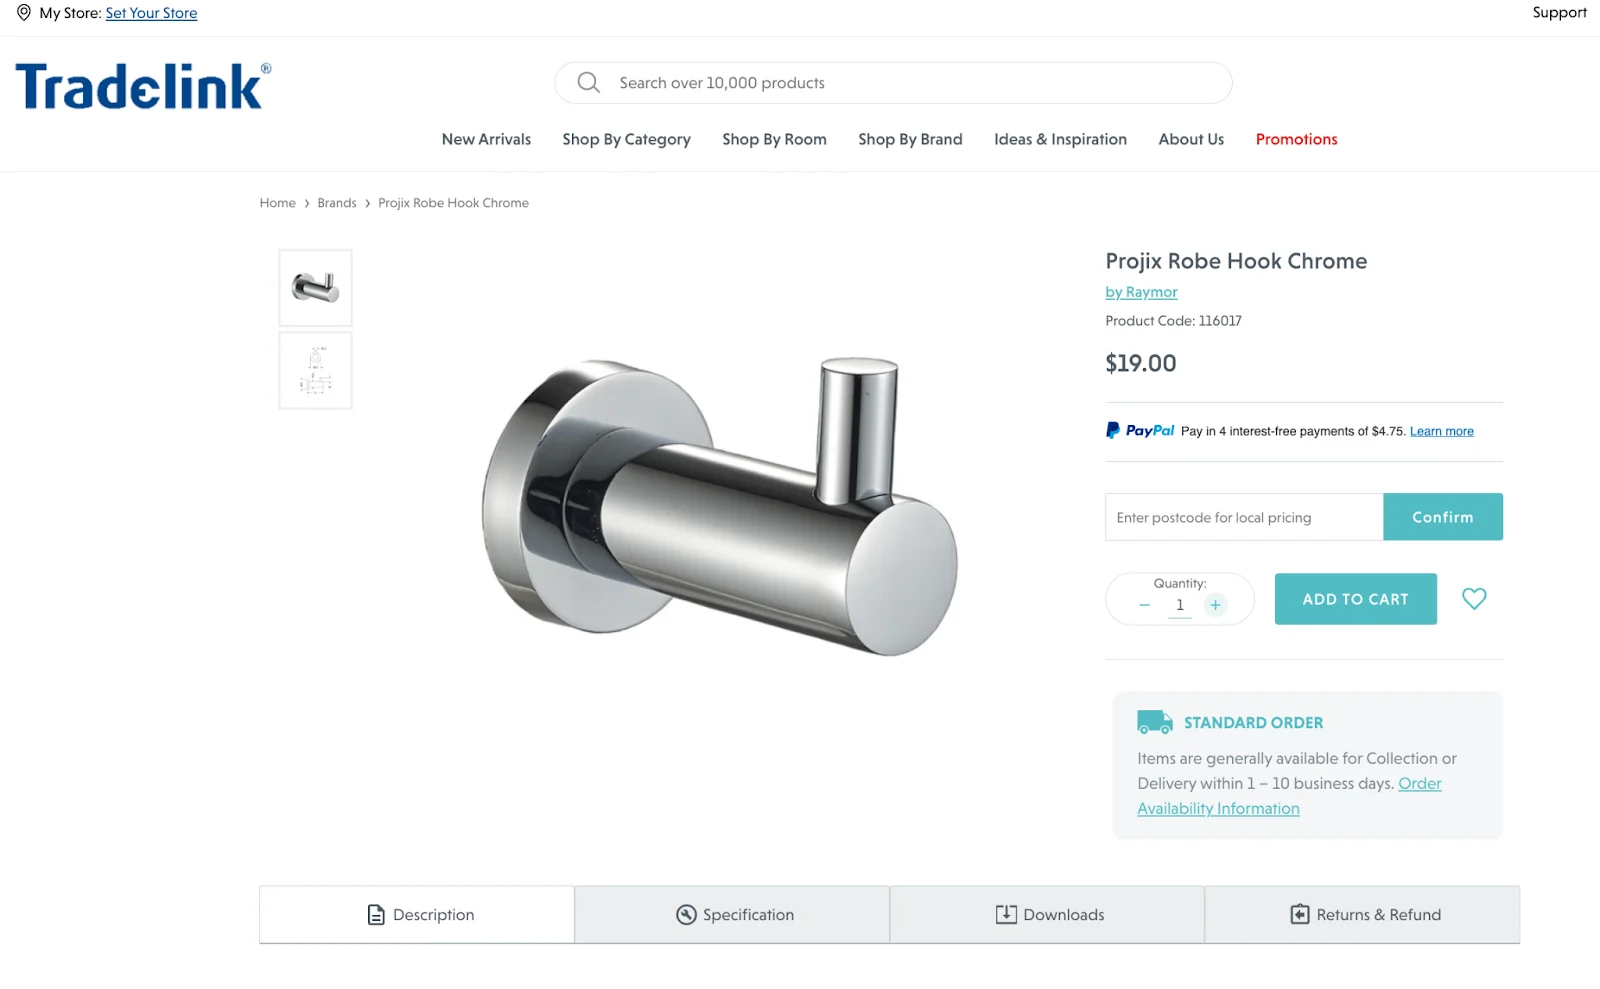The image size is (1600, 989).
Task: Click the postcode entry field
Action: (x=1243, y=517)
